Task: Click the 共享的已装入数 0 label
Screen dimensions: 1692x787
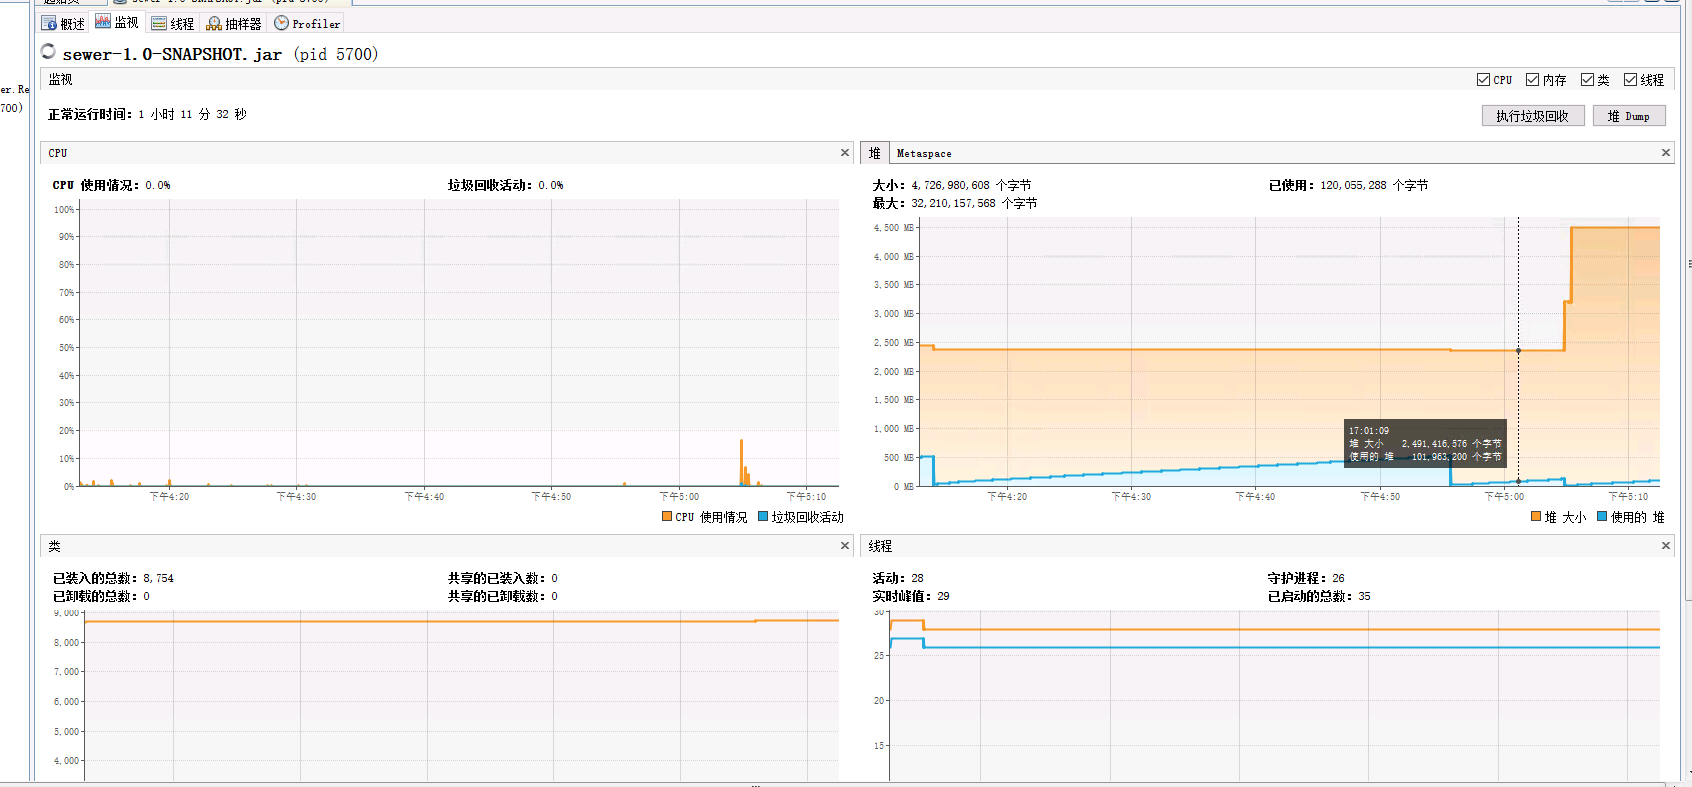Action: [503, 578]
